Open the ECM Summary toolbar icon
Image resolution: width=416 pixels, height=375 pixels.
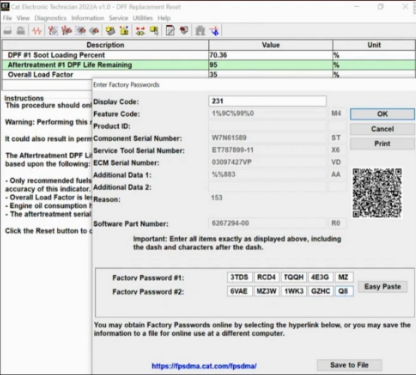point(110,31)
